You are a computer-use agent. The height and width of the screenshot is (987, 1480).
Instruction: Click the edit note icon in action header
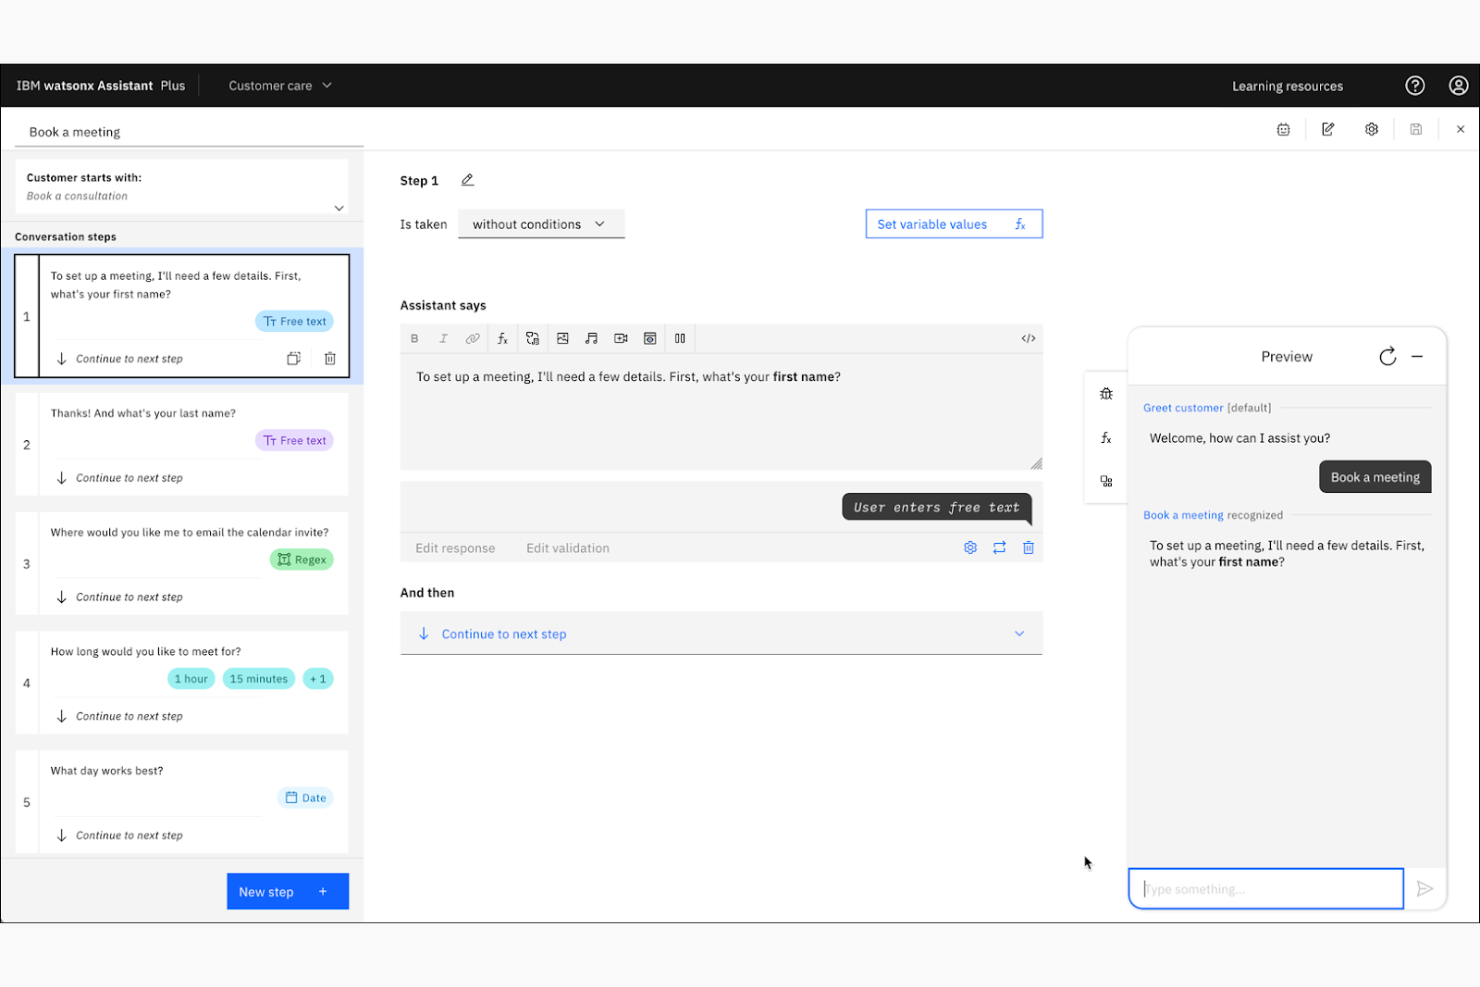[x=1327, y=129]
